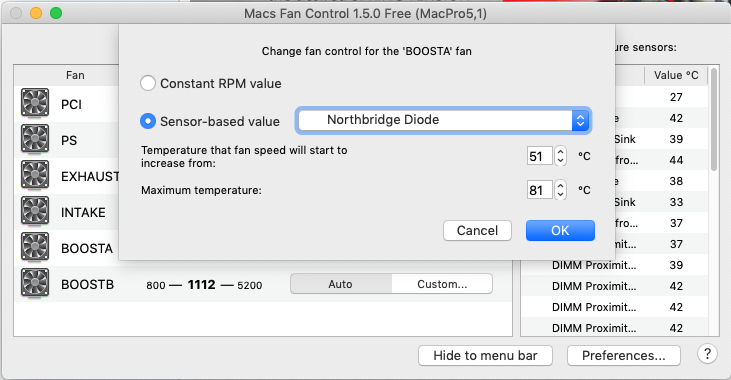The height and width of the screenshot is (380, 731).
Task: Click the EXHAUST fan icon
Action: tap(35, 176)
